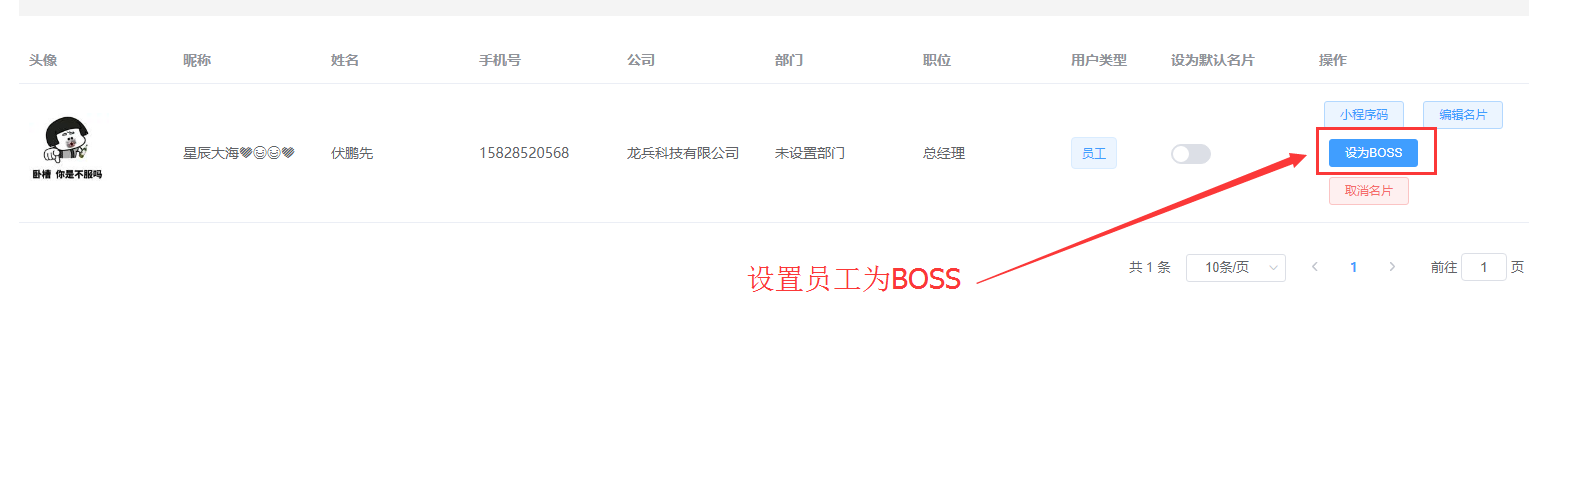The height and width of the screenshot is (491, 1571).
Task: Open the 小程序码 mini-program code button
Action: click(1364, 115)
